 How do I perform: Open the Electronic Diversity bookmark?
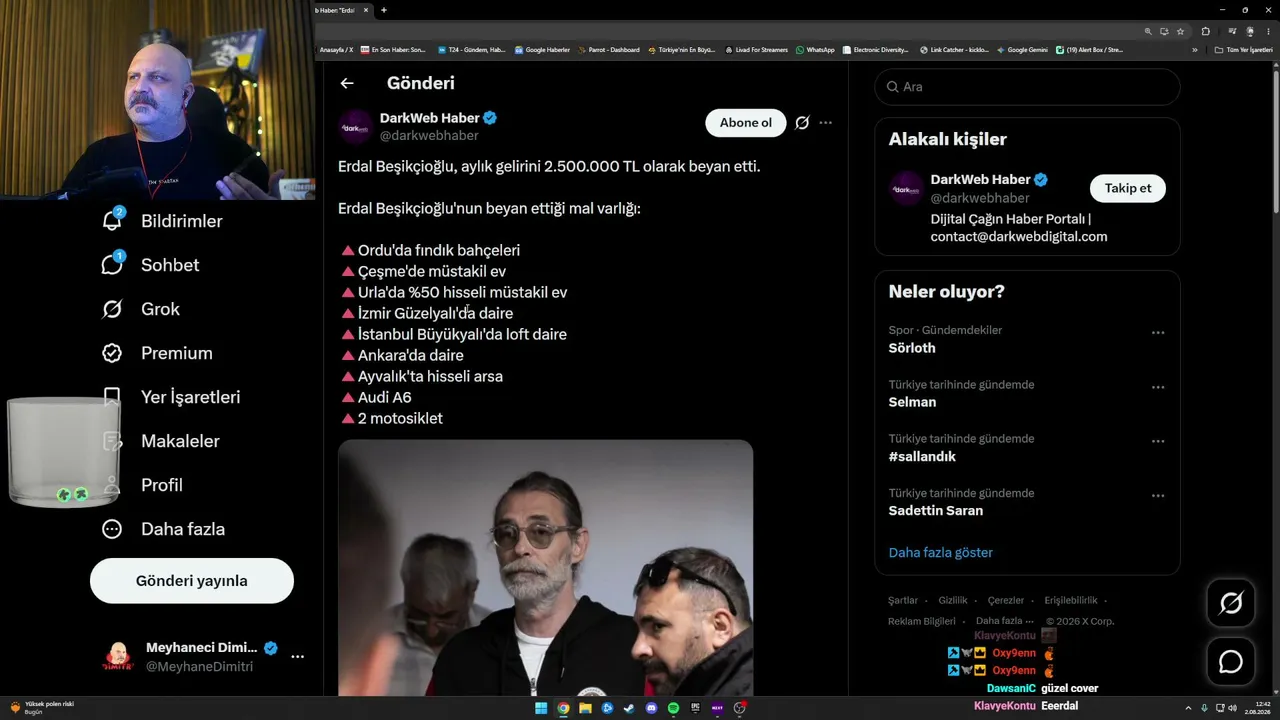(876, 49)
